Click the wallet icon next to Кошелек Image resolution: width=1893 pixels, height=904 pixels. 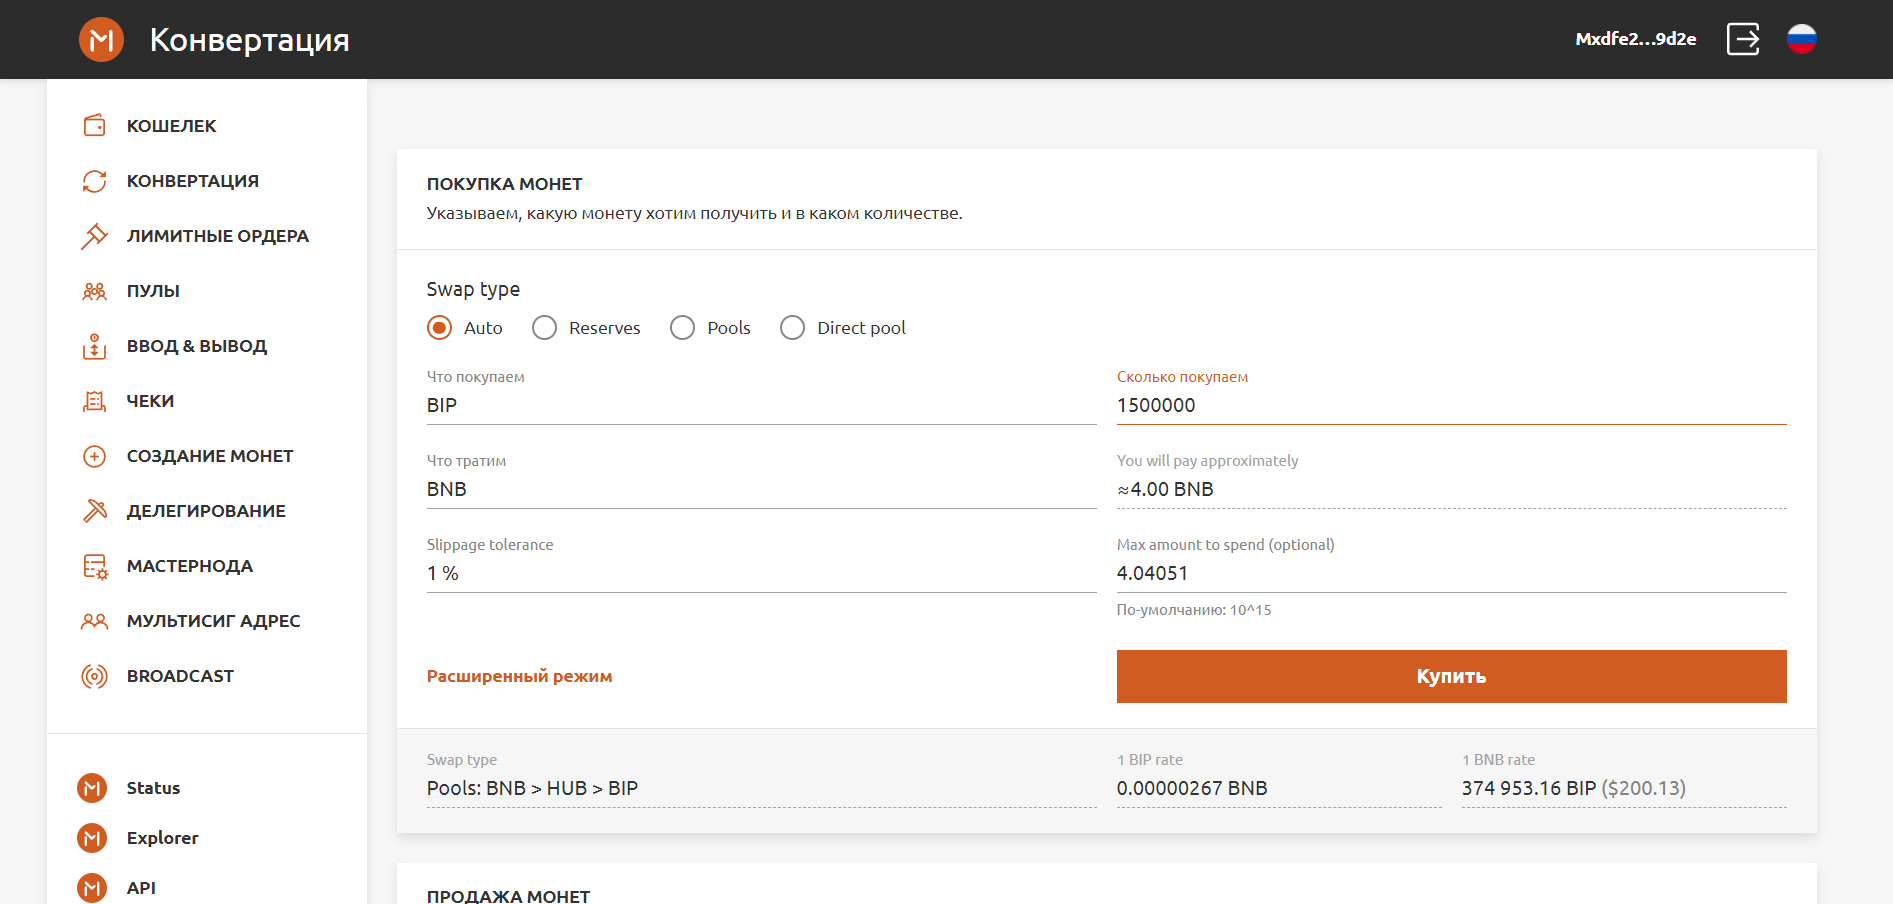94,126
